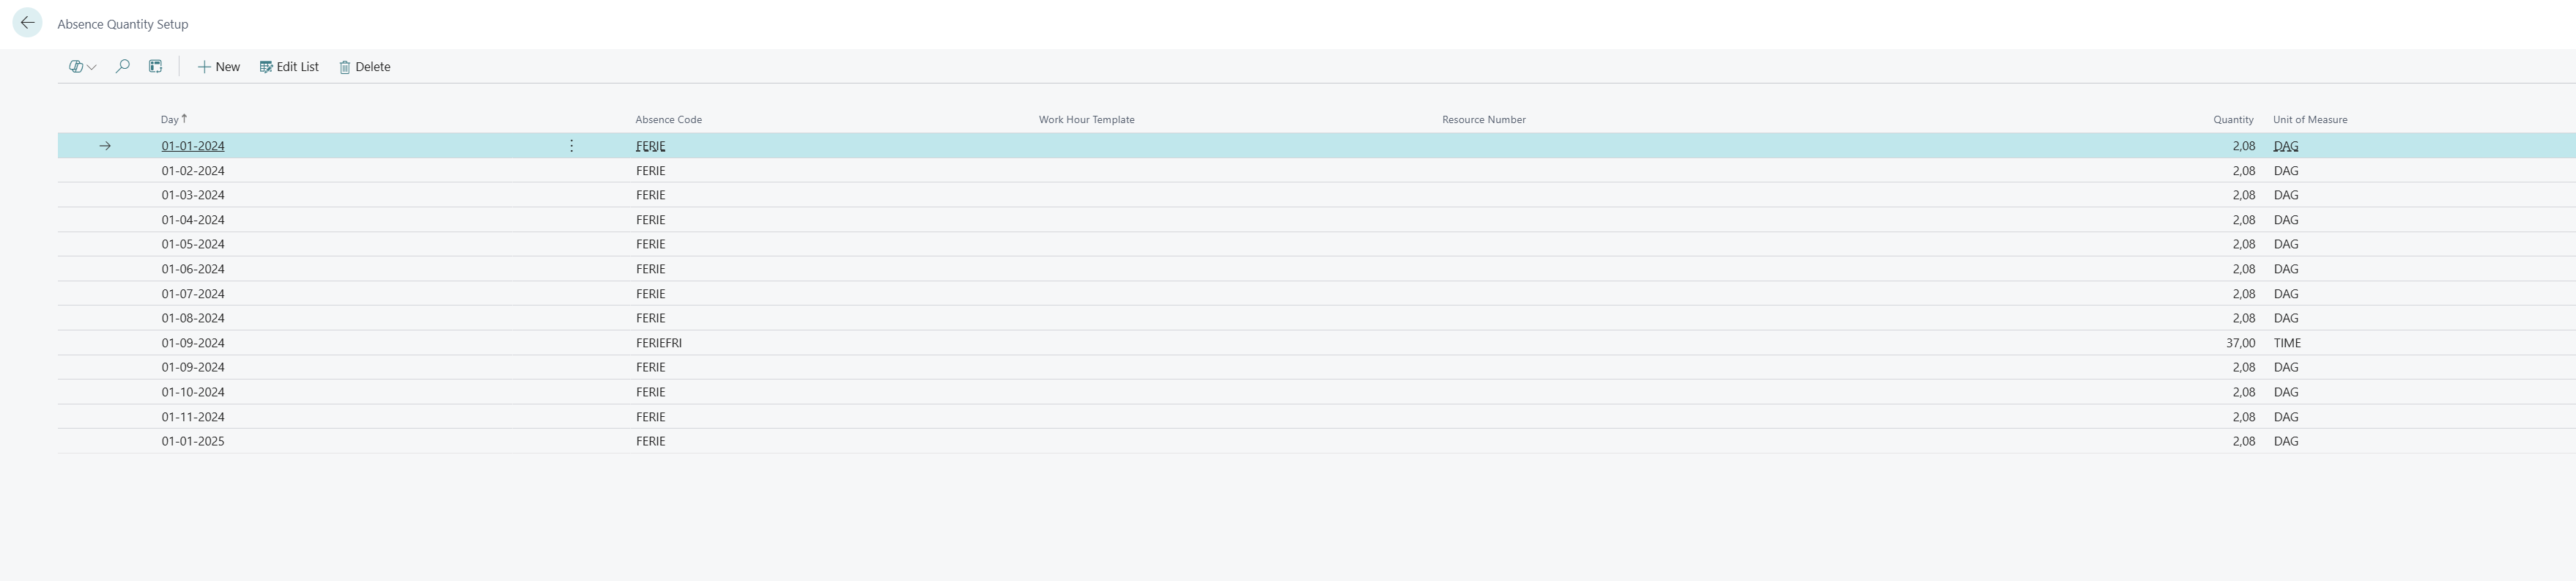
Task: Click the 37,00 quantity cell
Action: (x=2240, y=343)
